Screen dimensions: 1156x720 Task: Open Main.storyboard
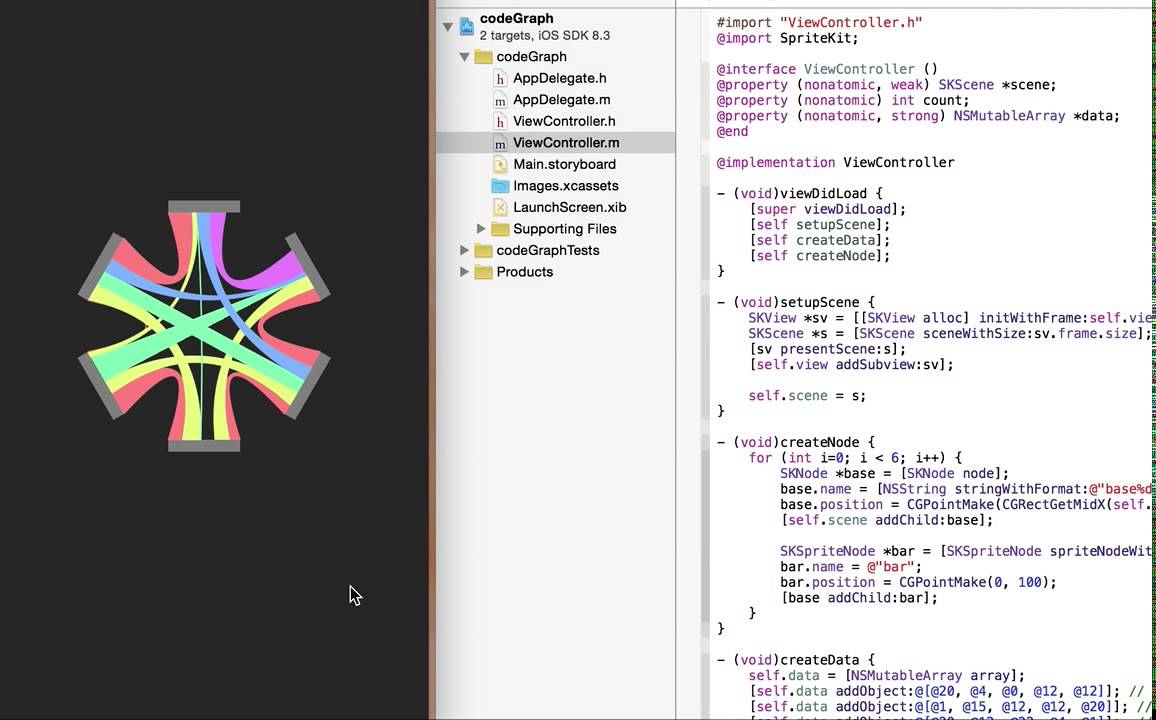[x=565, y=164]
